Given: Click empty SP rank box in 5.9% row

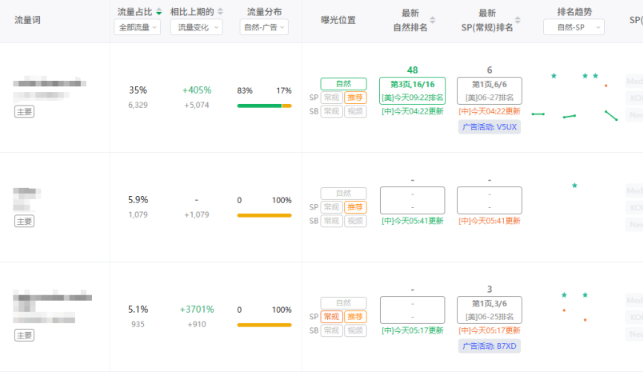Looking at the screenshot, I should coord(489,200).
